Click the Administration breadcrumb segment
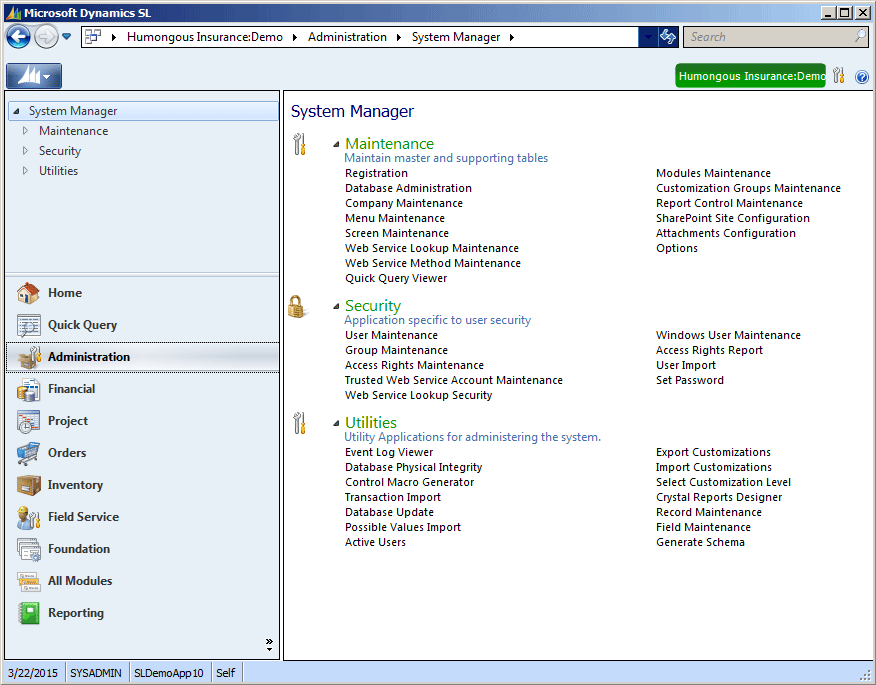Viewport: 876px width, 685px height. coord(347,37)
